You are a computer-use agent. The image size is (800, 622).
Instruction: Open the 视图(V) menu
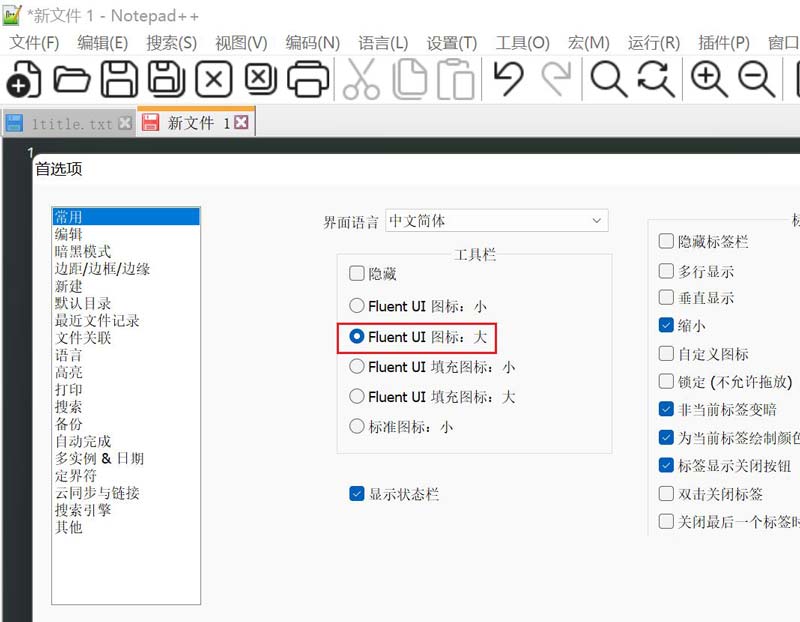(x=241, y=42)
